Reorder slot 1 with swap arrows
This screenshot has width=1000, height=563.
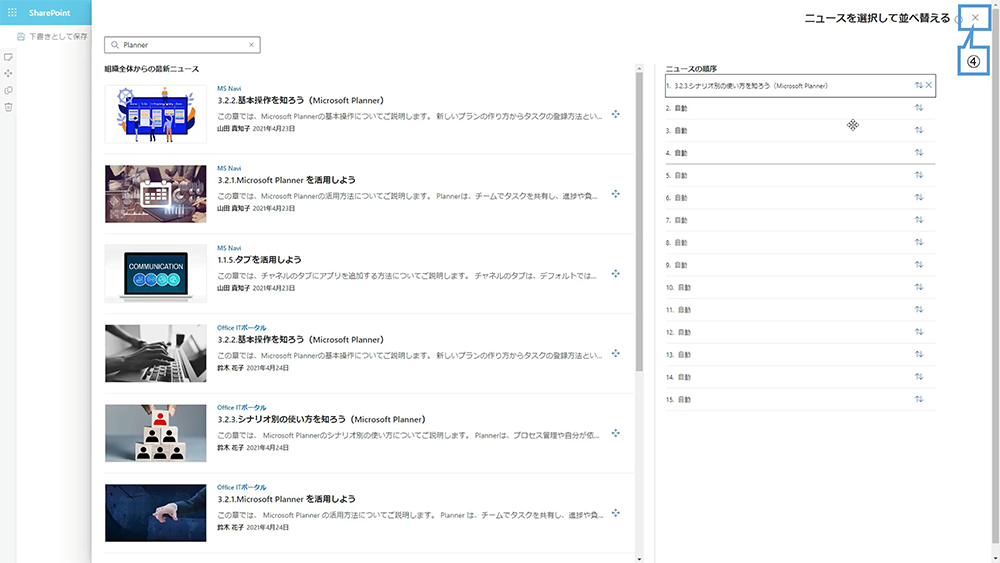918,85
